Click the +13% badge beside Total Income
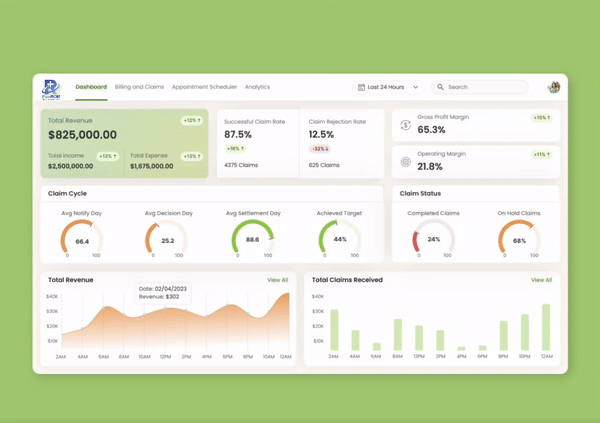 [x=108, y=156]
